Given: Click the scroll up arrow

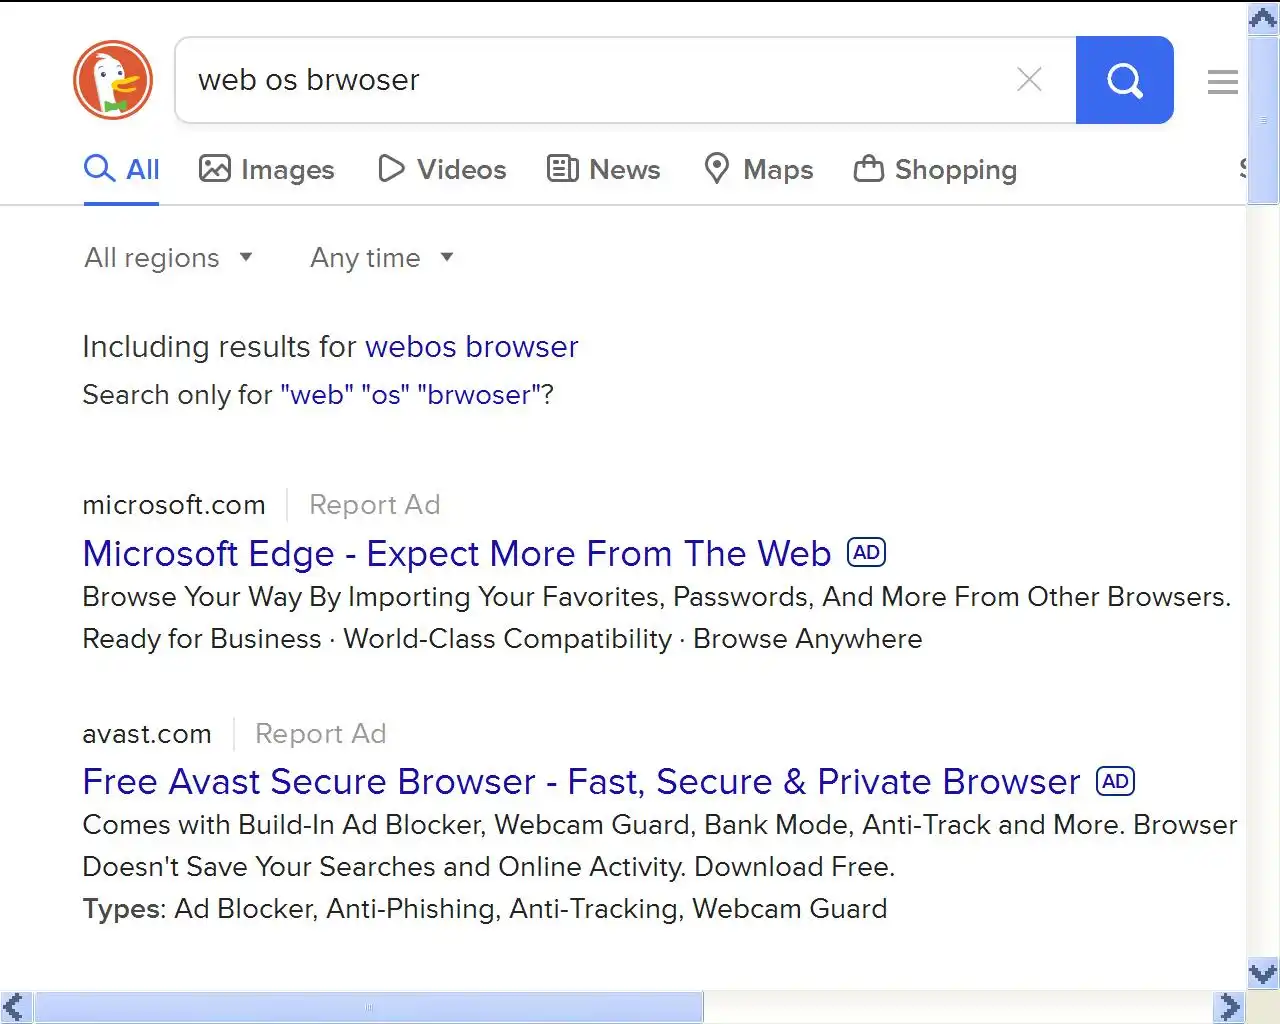Looking at the screenshot, I should click(x=1263, y=18).
